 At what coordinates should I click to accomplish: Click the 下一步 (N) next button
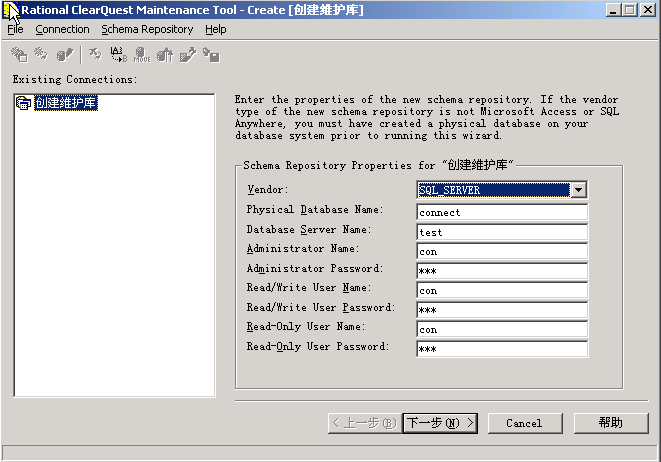pos(440,423)
